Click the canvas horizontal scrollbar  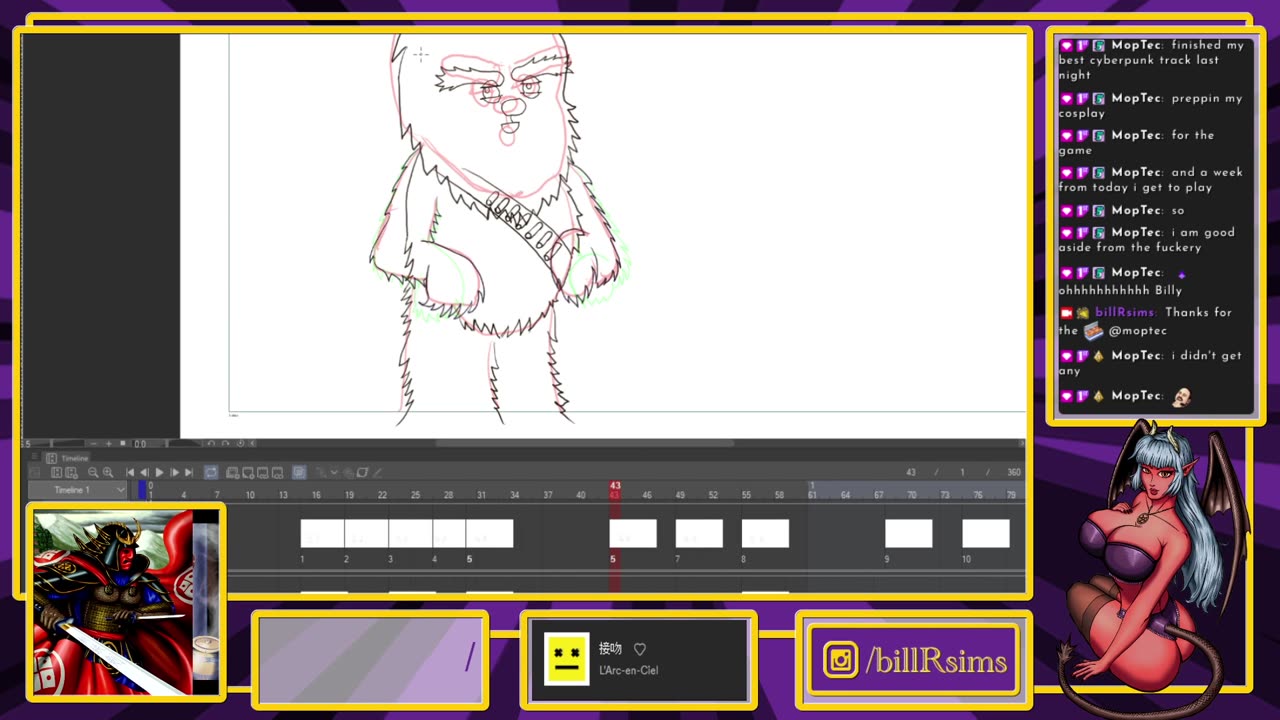click(x=585, y=443)
